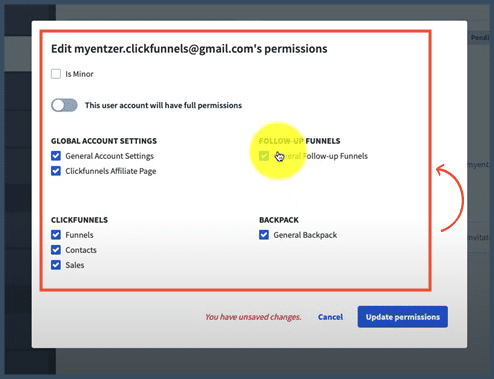The height and width of the screenshot is (379, 494).
Task: Click the CLICKFUNNELS section heading
Action: [x=79, y=220]
